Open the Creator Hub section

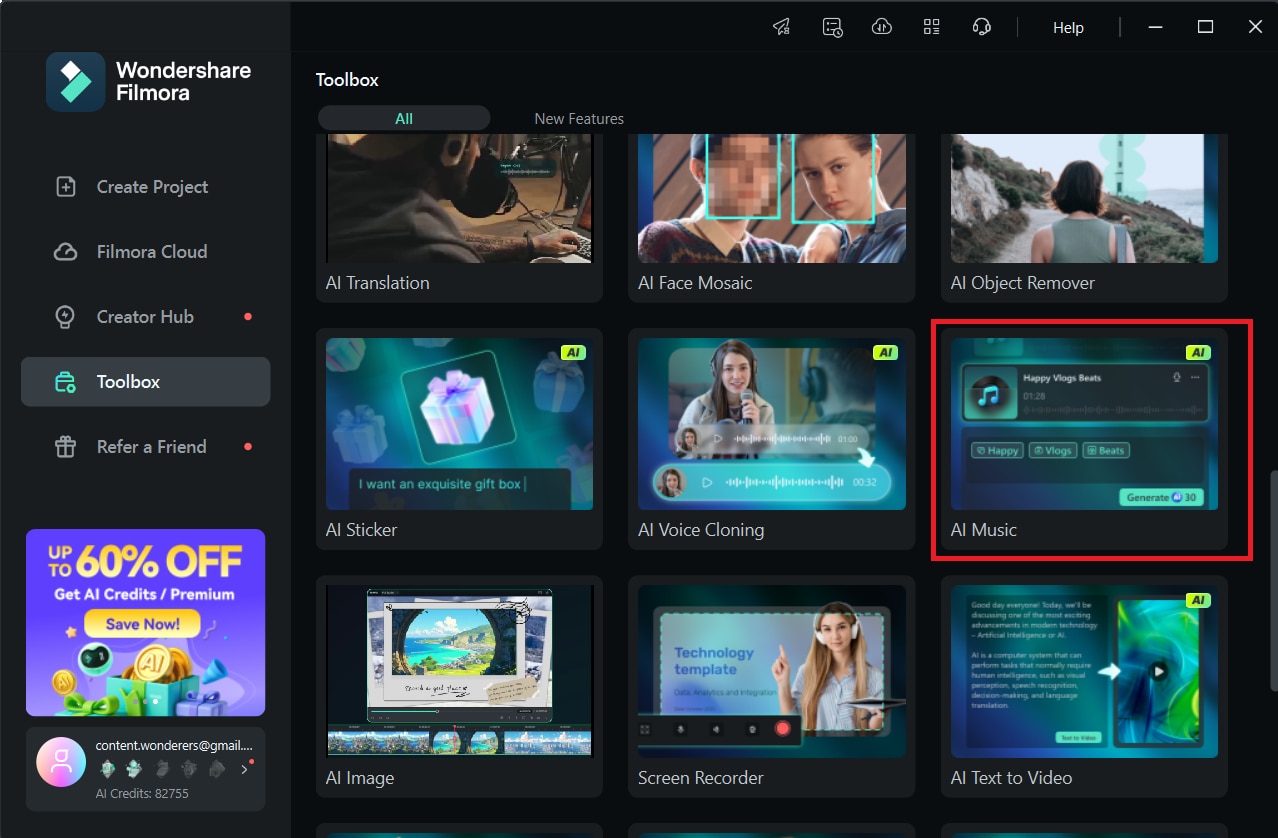click(x=146, y=317)
